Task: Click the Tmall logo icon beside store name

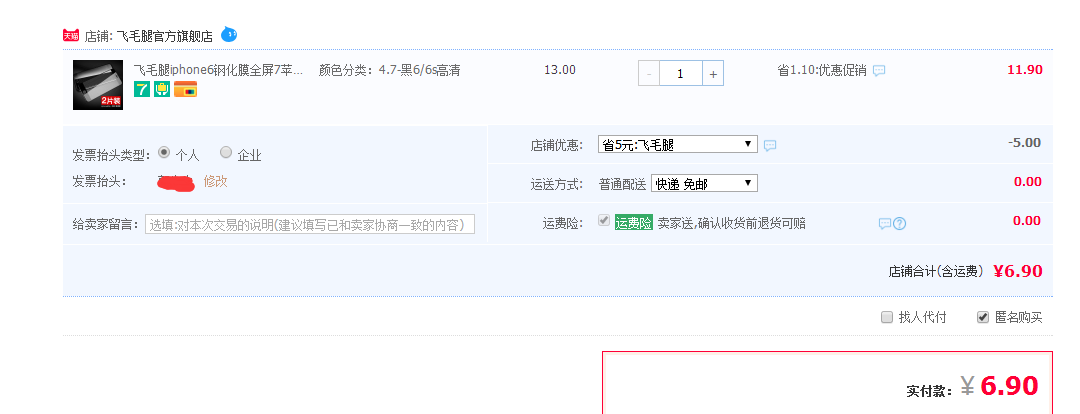Action: [x=71, y=36]
